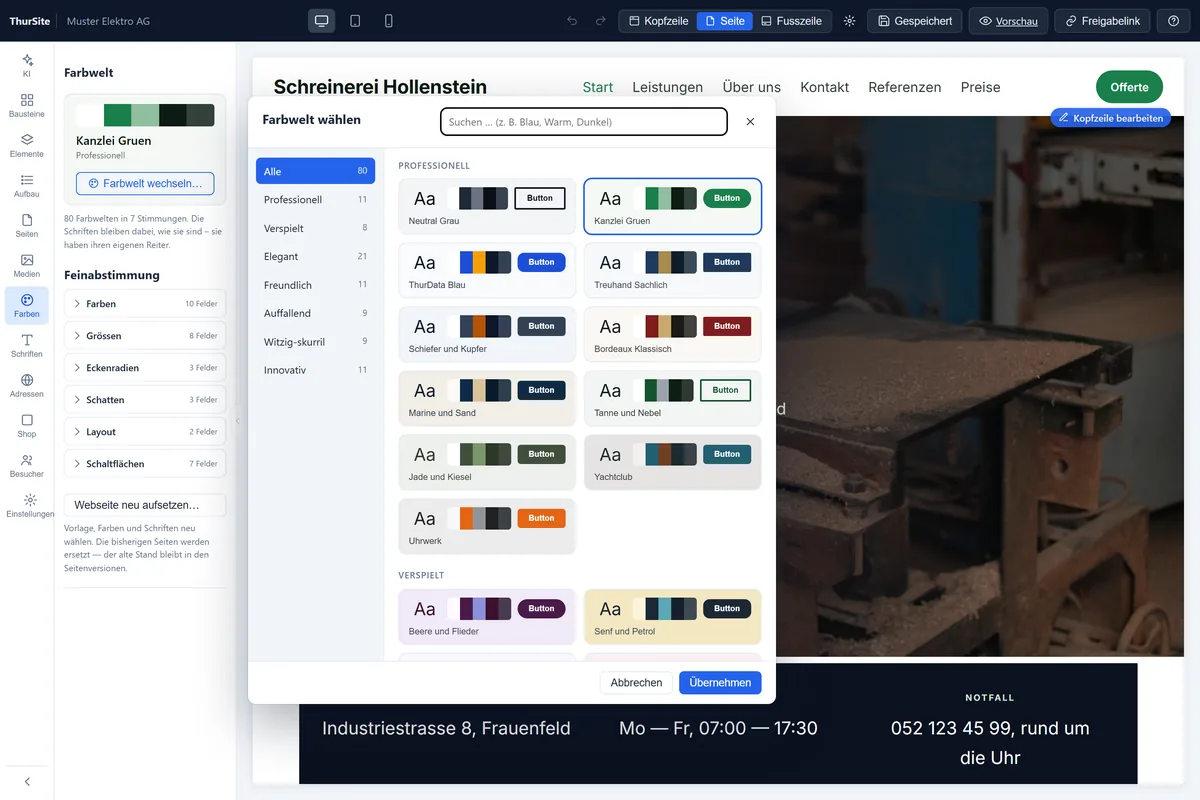
Task: Focus the Farbwelt search field
Action: click(x=584, y=122)
